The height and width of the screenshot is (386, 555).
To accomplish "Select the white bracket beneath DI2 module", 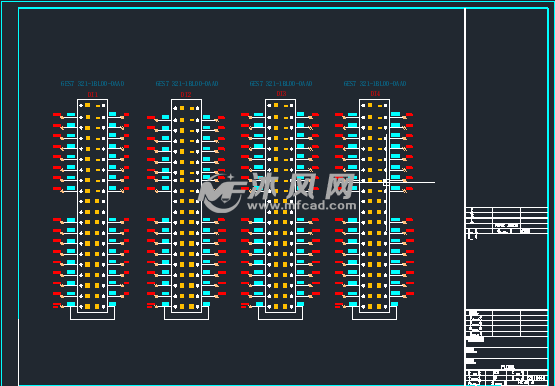I will (187, 313).
